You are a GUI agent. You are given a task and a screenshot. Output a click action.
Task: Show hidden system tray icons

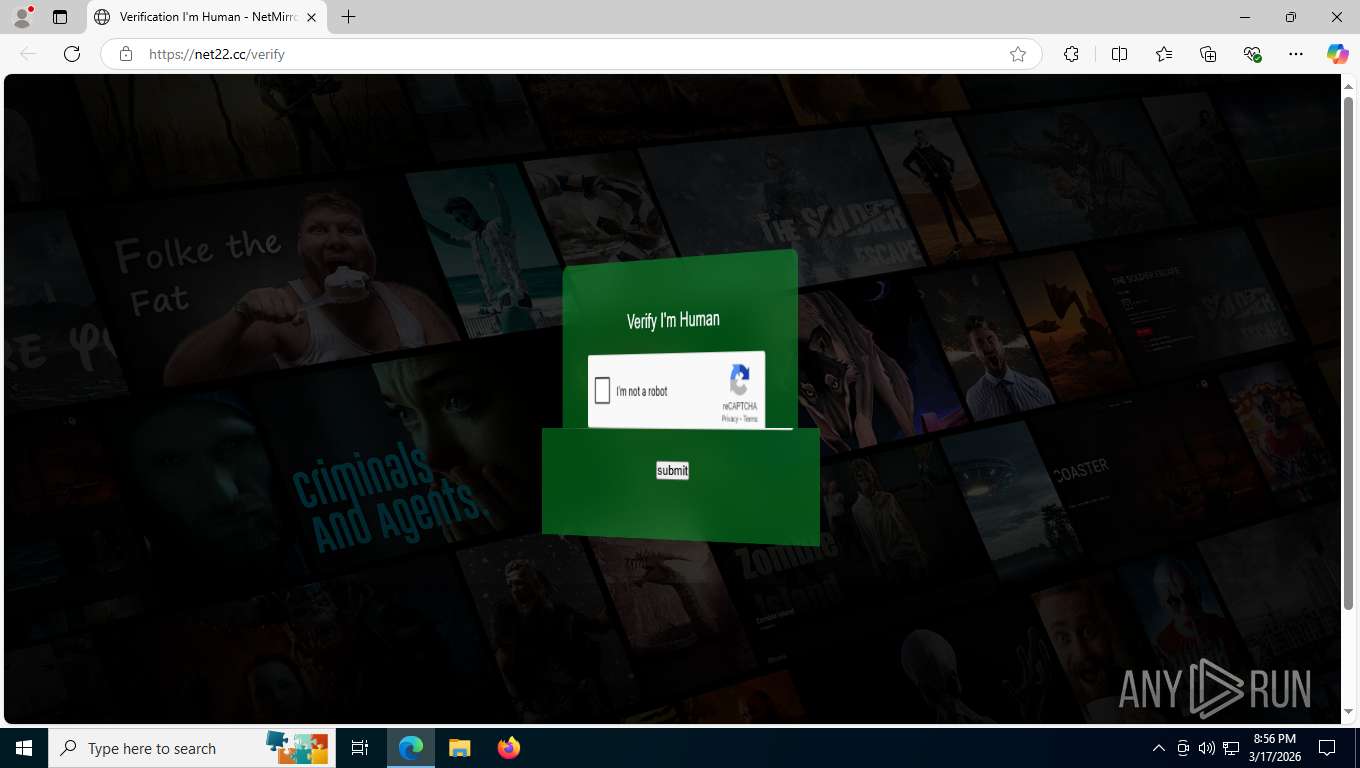pos(1159,748)
